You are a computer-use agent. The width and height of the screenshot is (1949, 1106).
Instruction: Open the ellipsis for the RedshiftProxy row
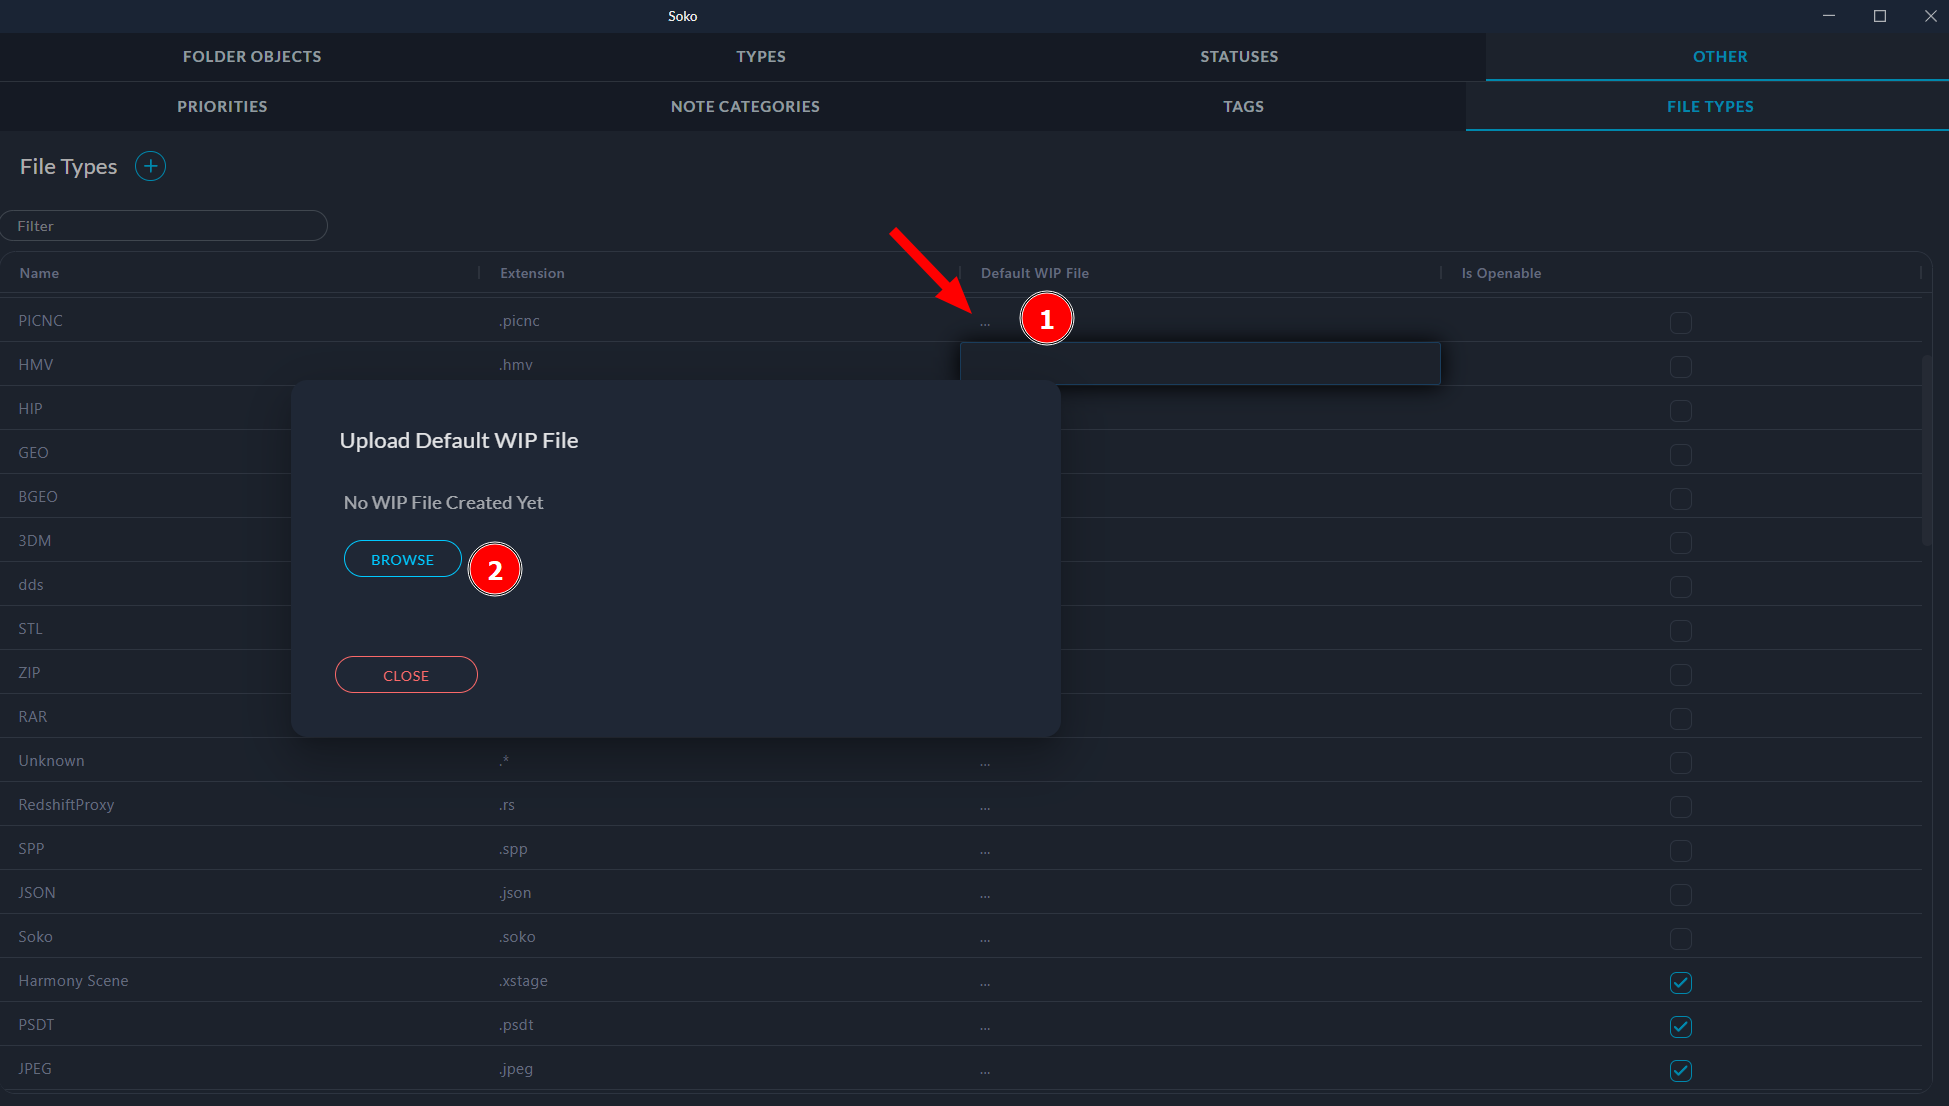[985, 807]
